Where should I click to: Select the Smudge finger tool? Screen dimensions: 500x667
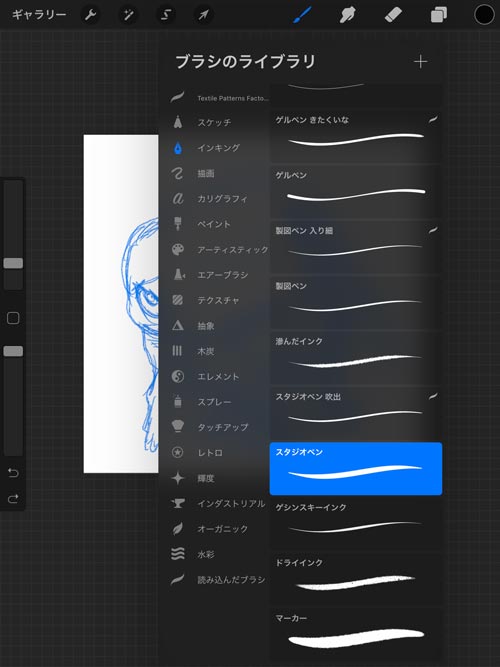pyautogui.click(x=347, y=15)
